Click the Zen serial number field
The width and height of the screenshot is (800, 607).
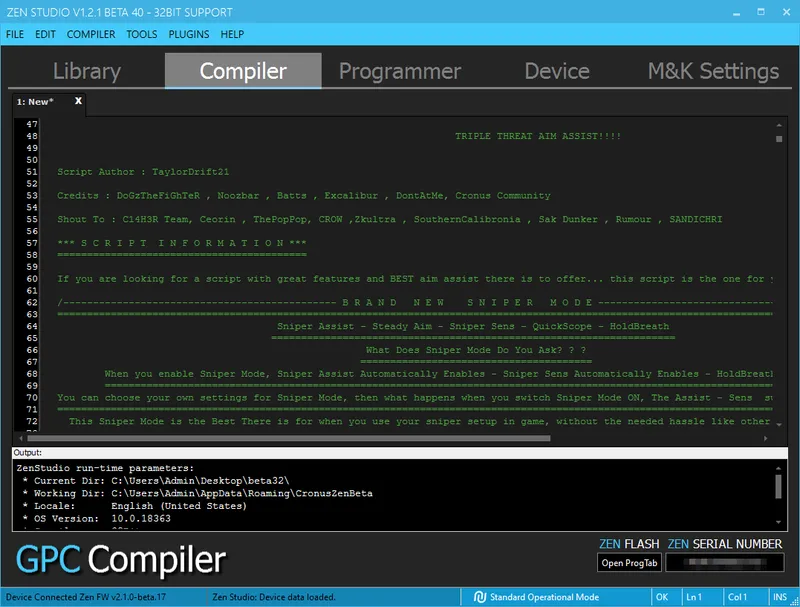(724, 563)
